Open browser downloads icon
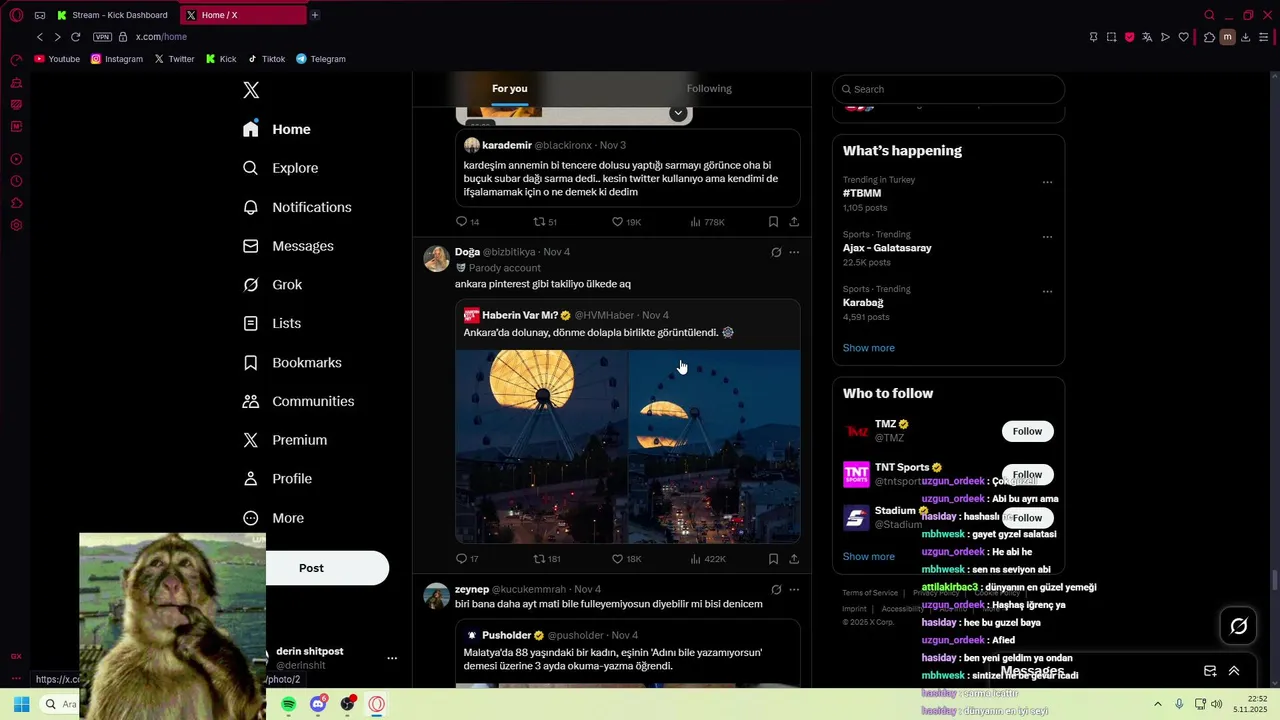1280x720 pixels. pos(1245,37)
